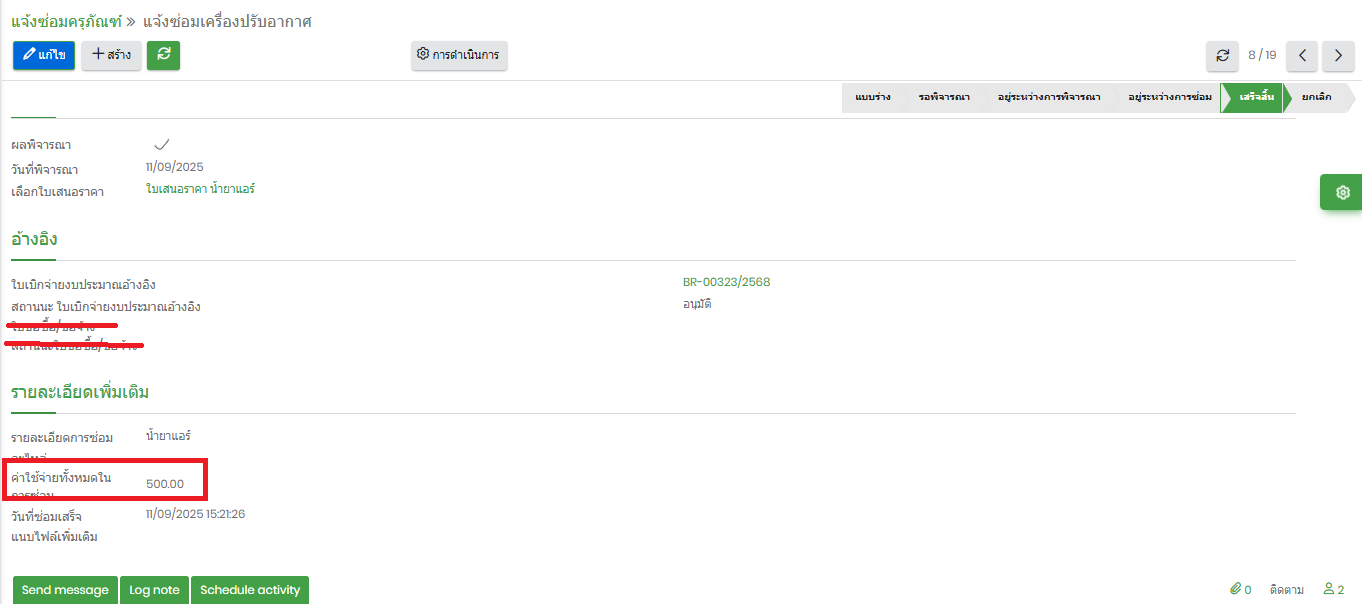
Task: Select the ยกเลิก status stage
Action: pyautogui.click(x=1316, y=97)
